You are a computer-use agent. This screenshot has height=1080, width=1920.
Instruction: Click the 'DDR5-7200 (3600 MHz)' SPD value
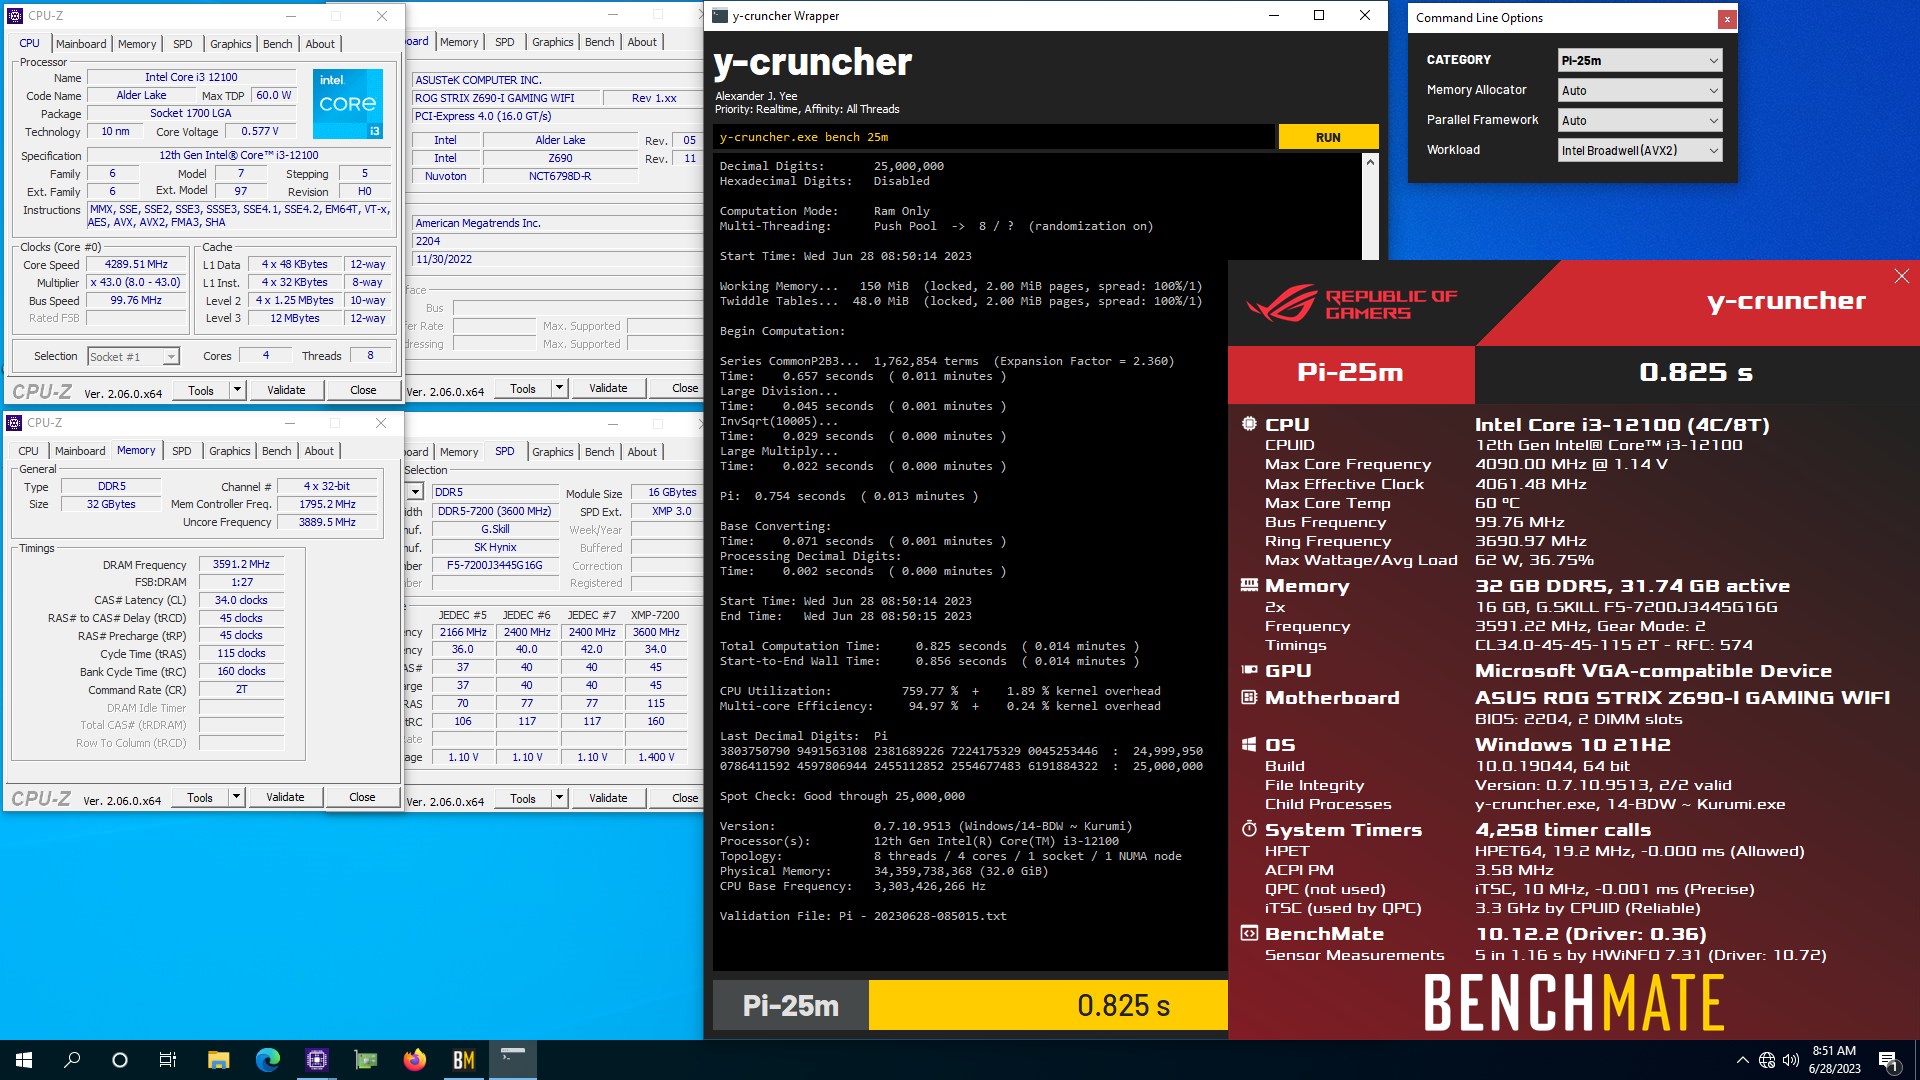[495, 511]
